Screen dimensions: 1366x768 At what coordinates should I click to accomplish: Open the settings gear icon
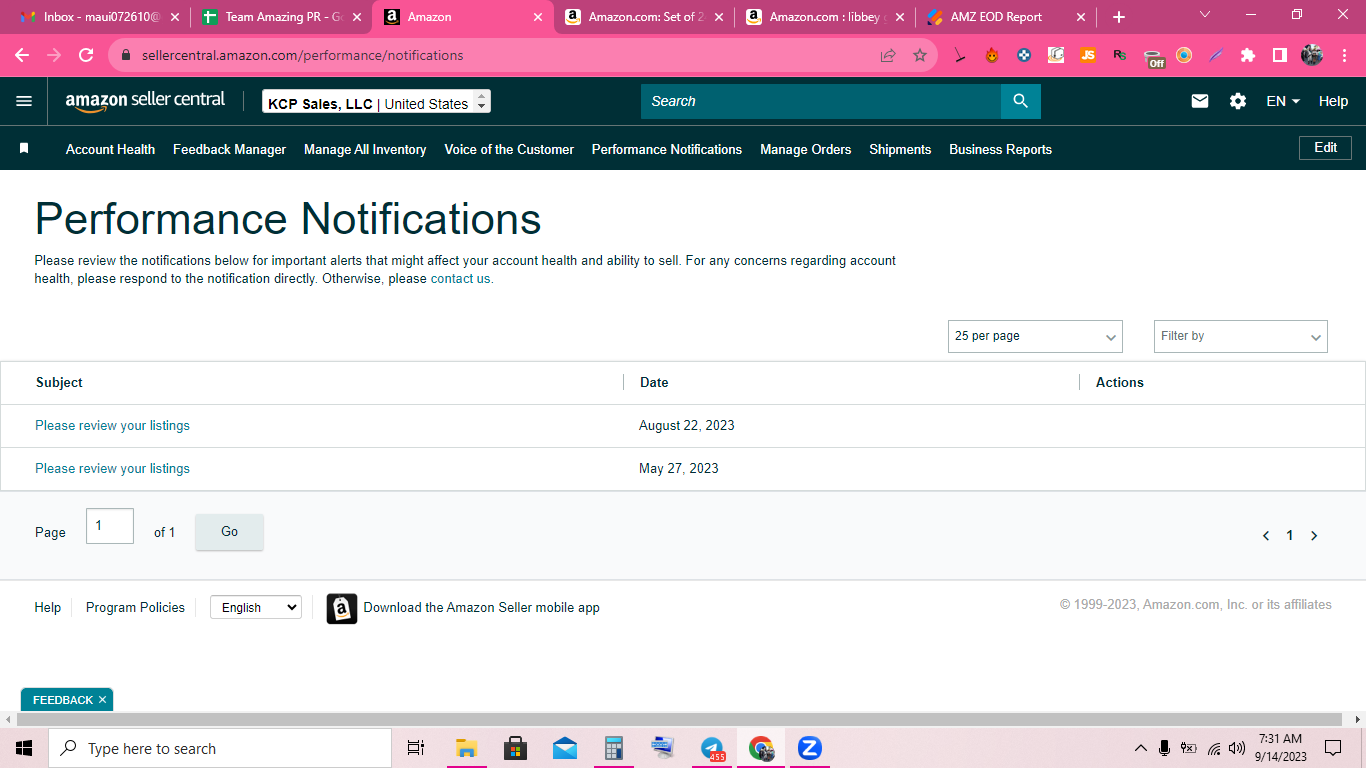[1238, 101]
